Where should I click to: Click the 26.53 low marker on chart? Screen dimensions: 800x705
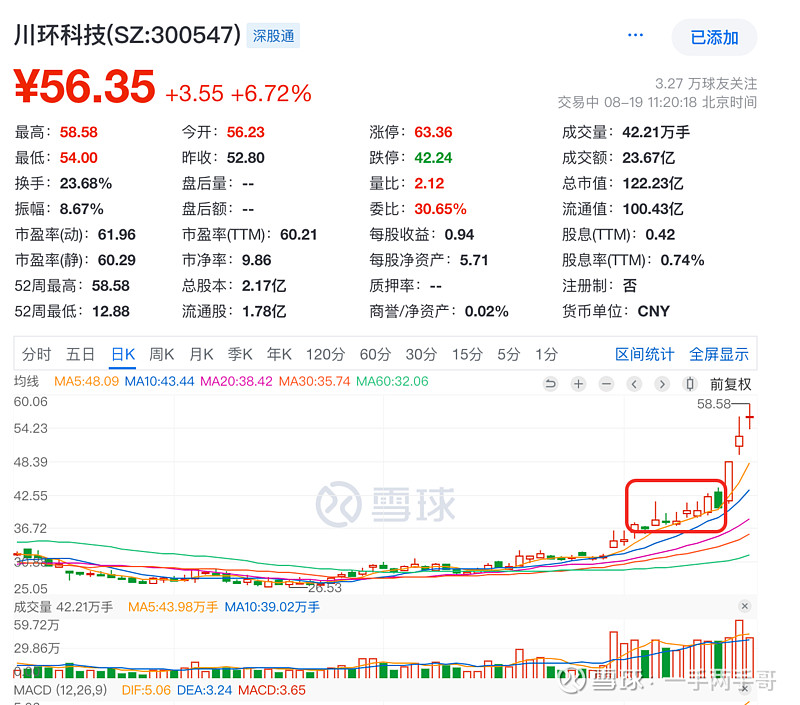324,588
